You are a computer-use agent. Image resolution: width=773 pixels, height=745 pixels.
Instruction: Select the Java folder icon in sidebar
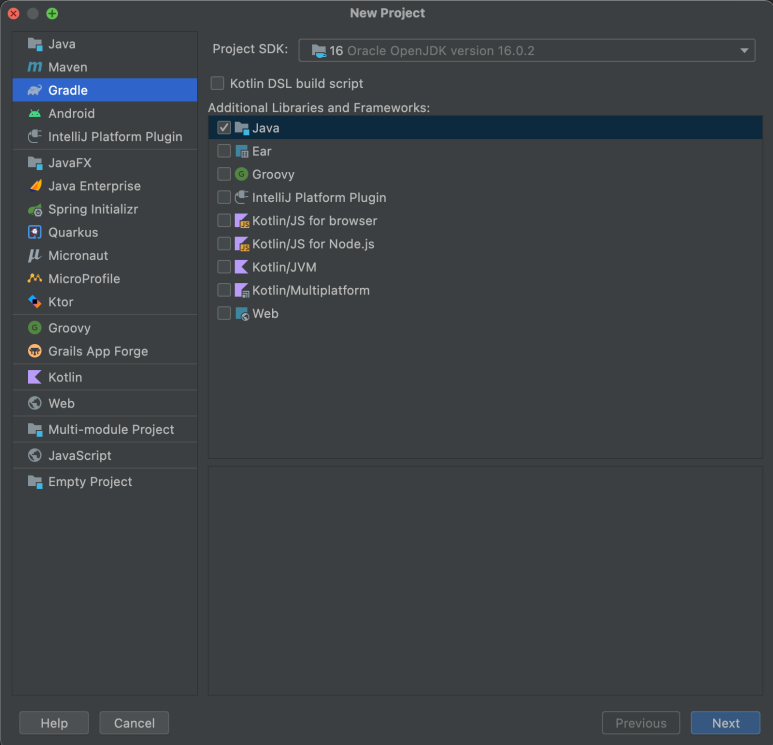coord(35,44)
